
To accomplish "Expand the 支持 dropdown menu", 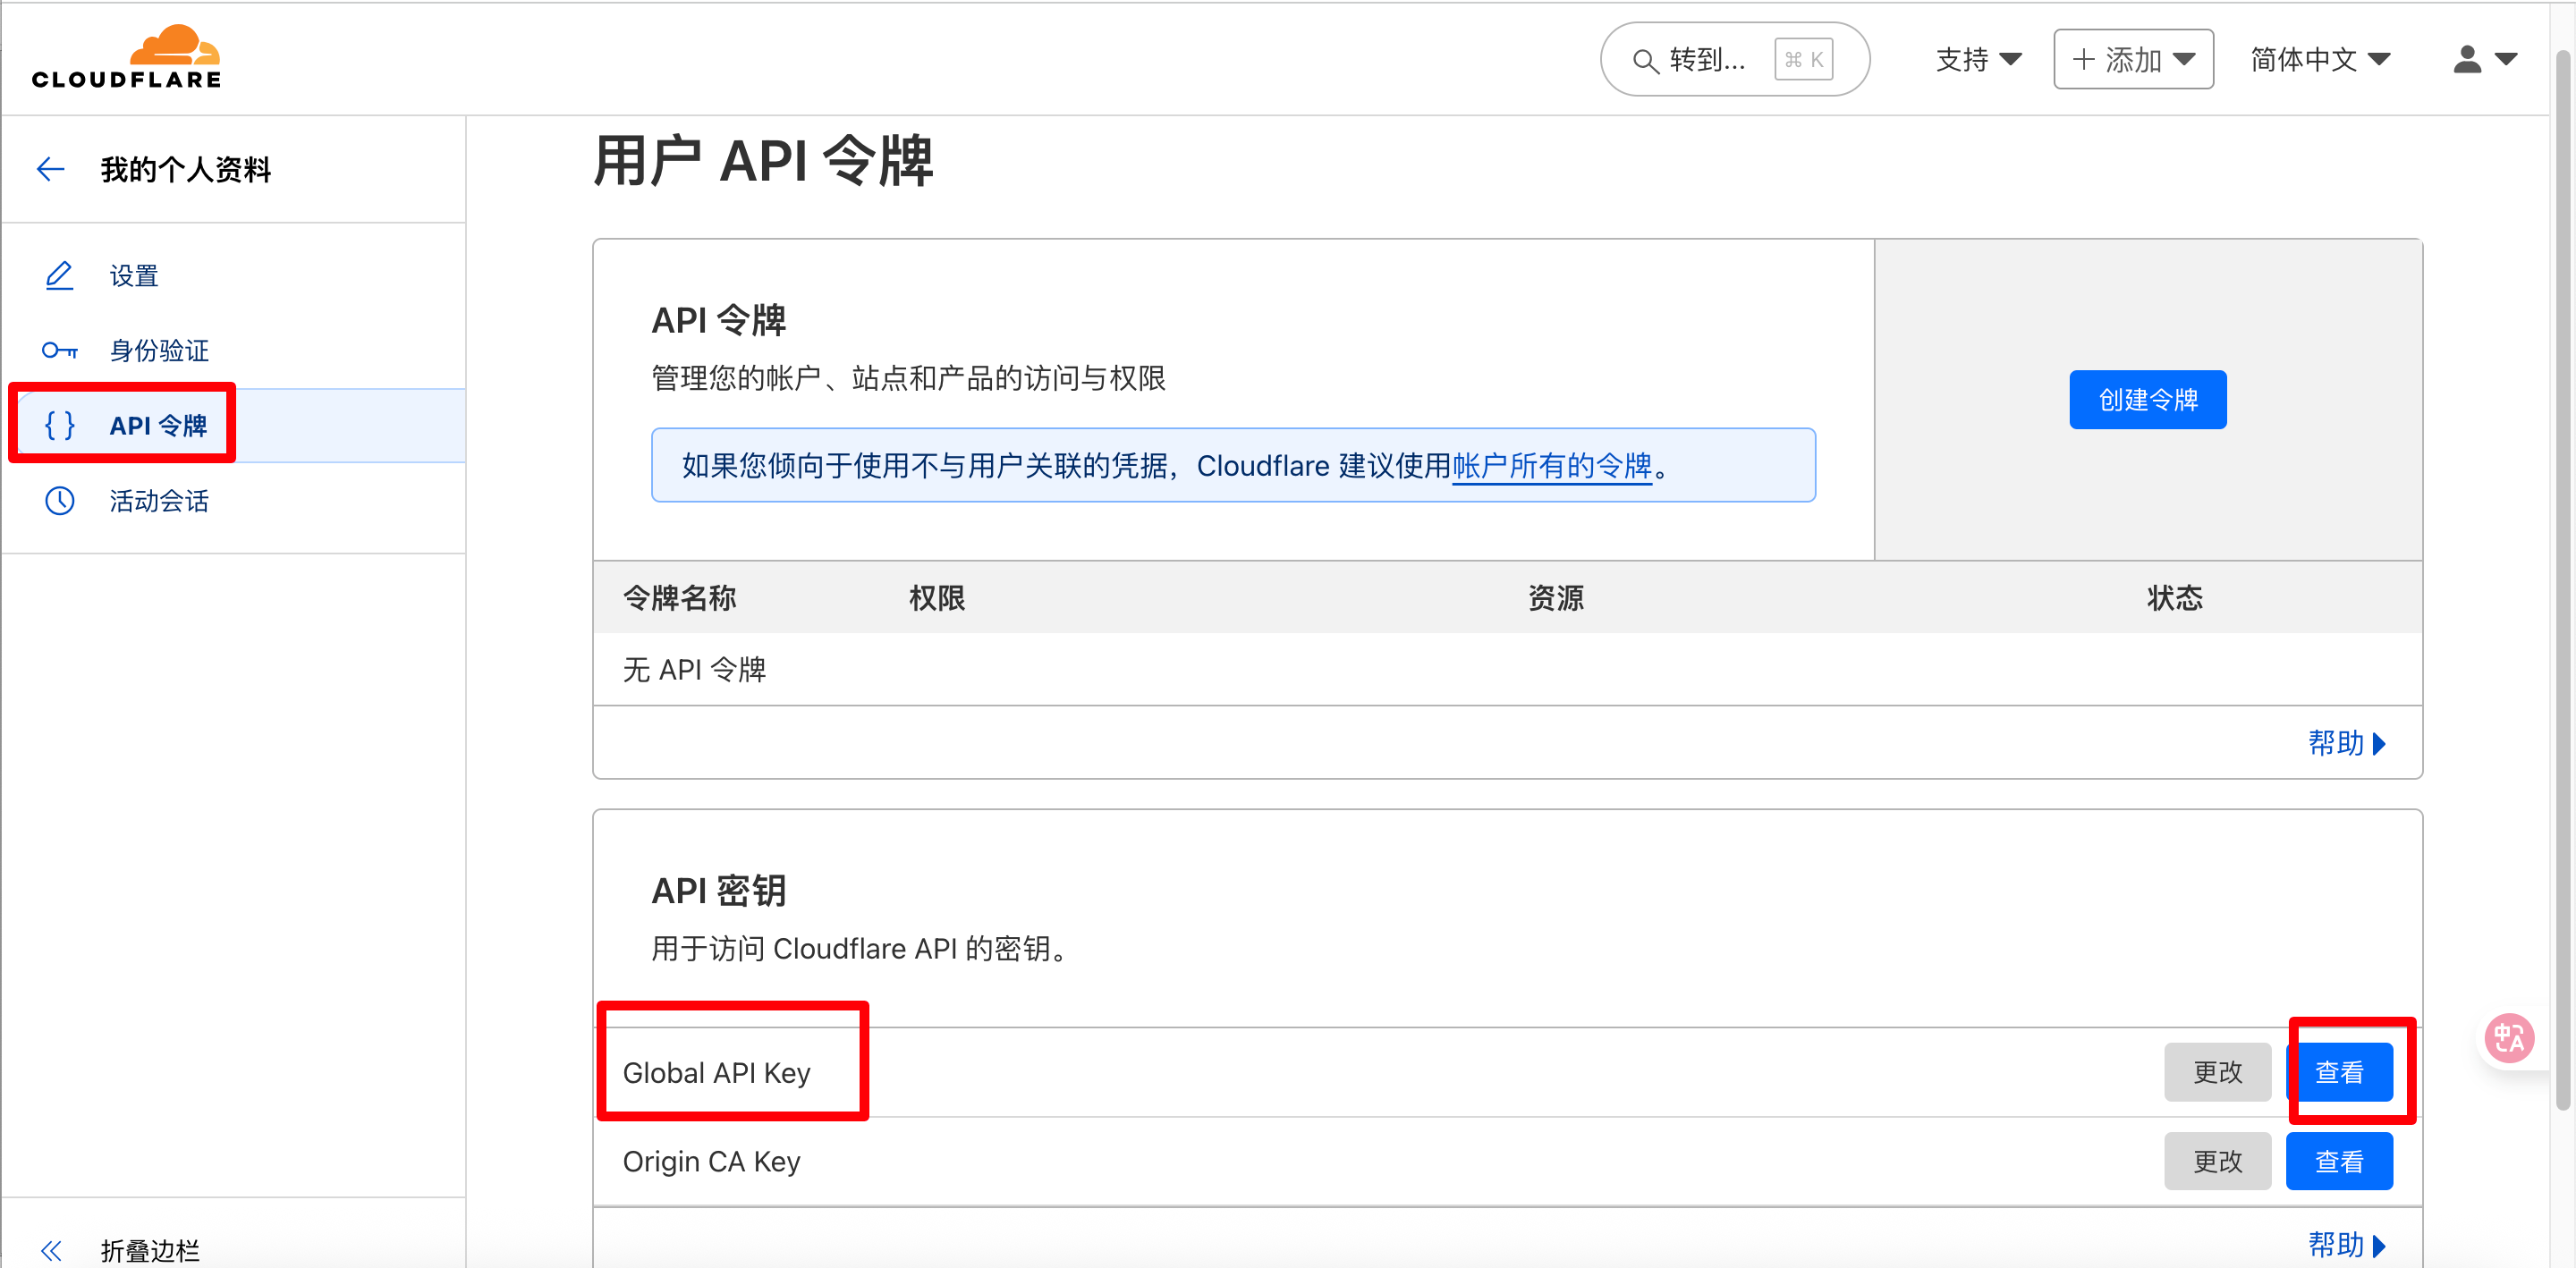I will pyautogui.click(x=1978, y=60).
